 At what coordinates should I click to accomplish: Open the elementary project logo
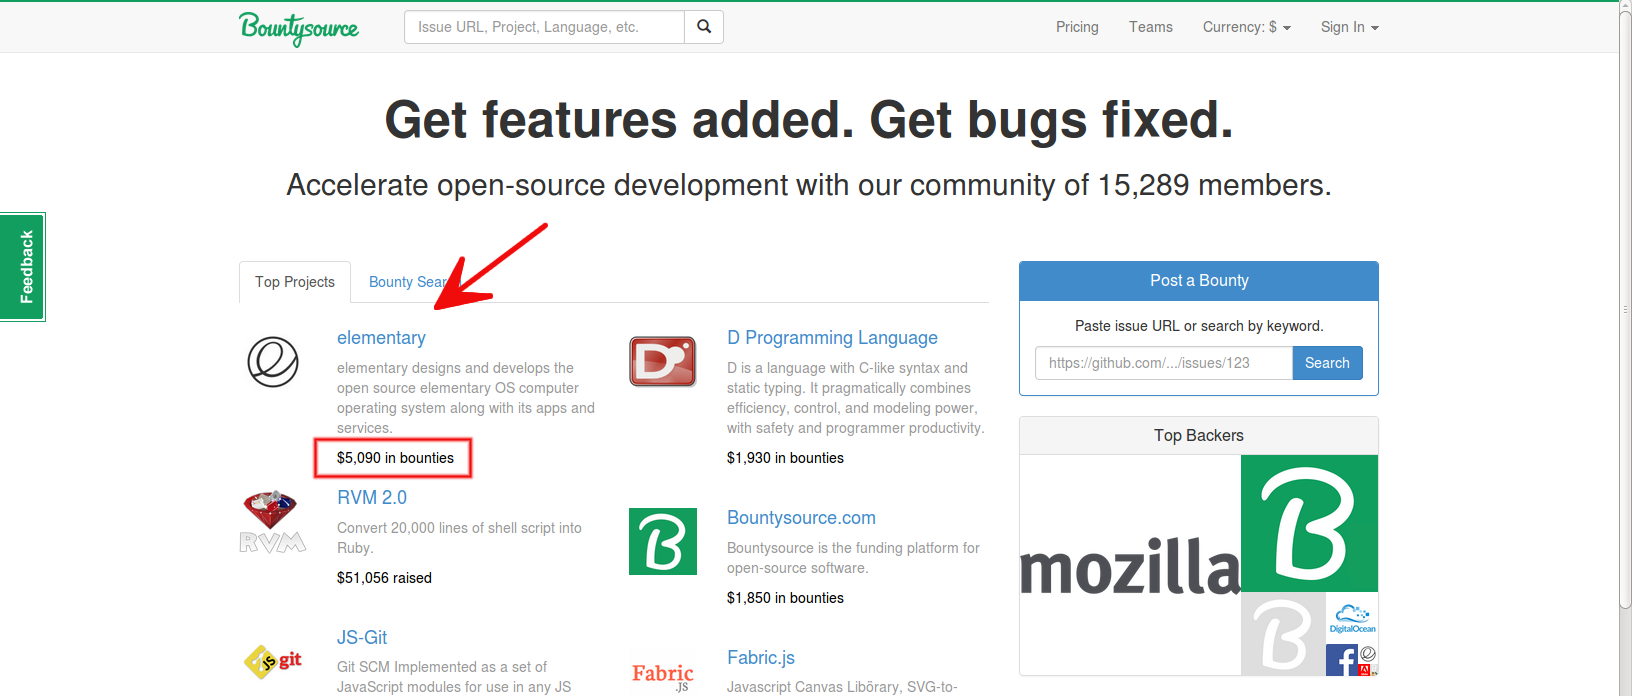(x=273, y=362)
